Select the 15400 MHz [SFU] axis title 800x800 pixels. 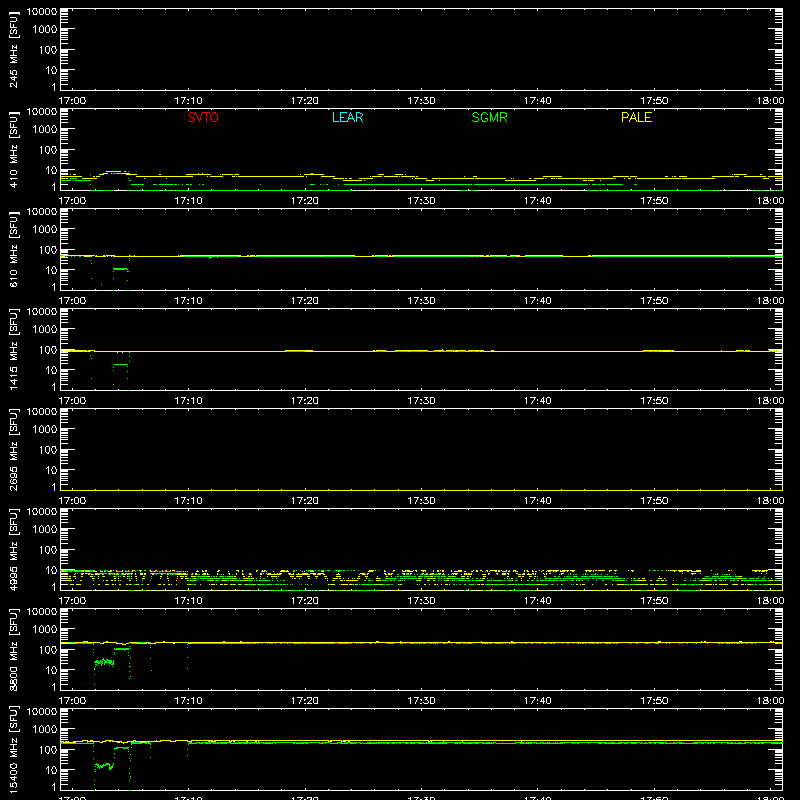coord(13,749)
